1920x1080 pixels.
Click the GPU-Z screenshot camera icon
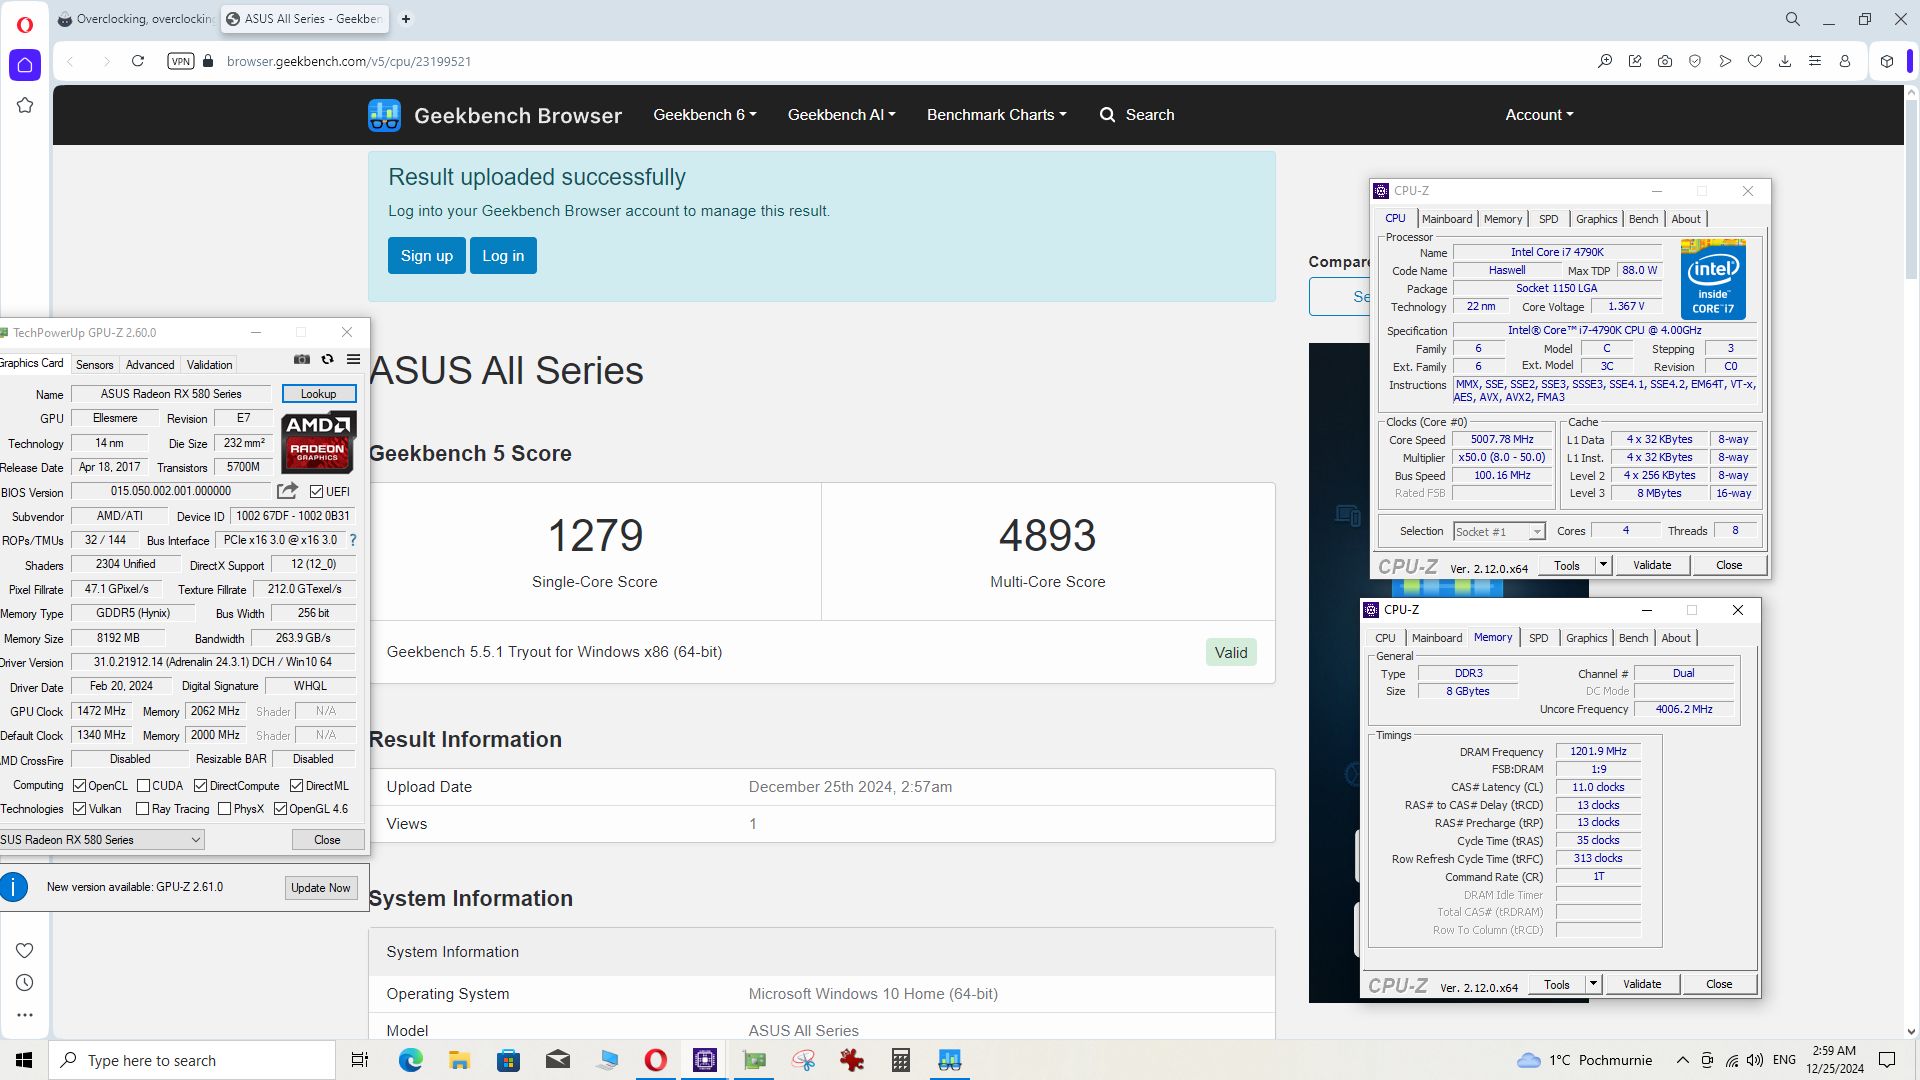click(302, 360)
